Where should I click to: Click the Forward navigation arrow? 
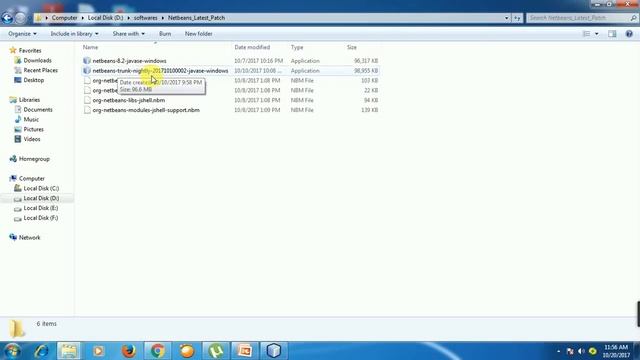[x=20, y=18]
